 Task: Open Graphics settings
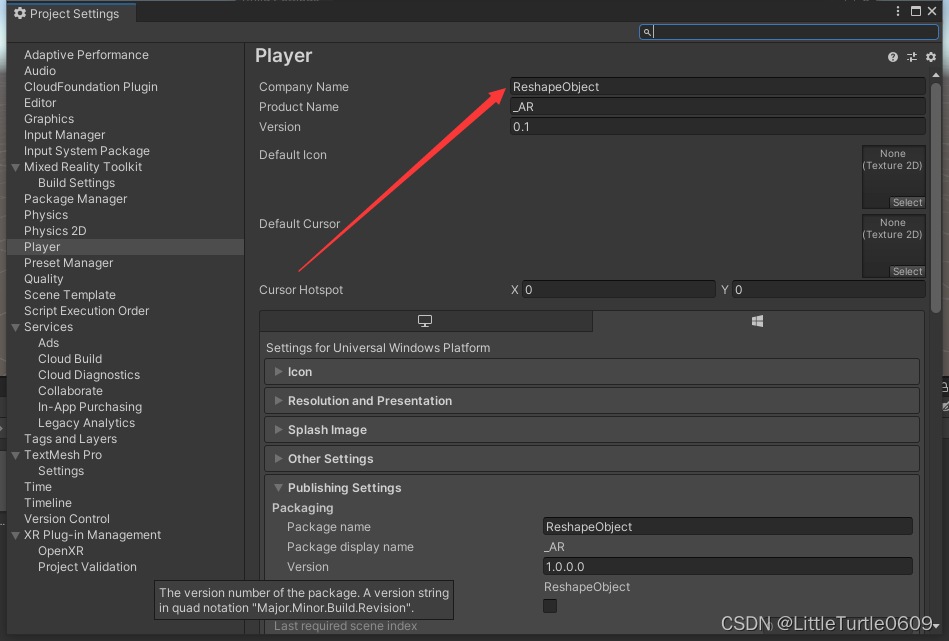(x=49, y=119)
